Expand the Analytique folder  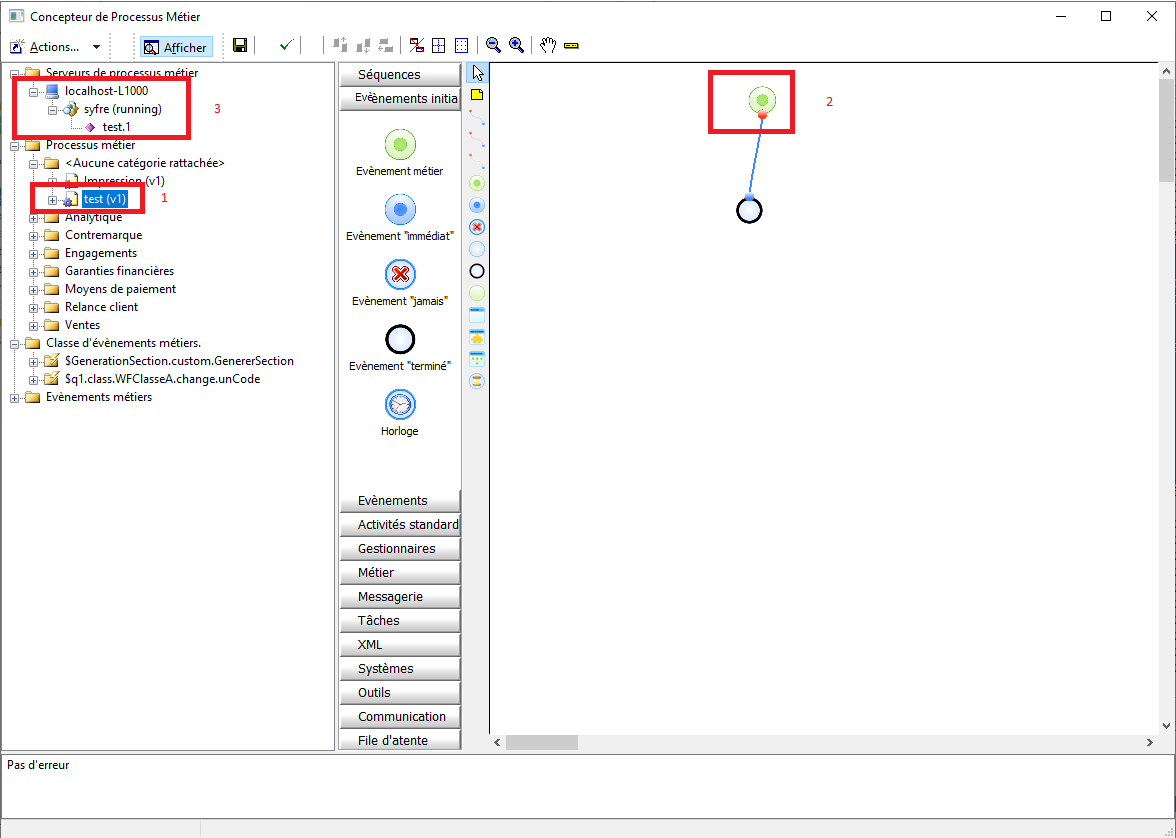[33, 218]
